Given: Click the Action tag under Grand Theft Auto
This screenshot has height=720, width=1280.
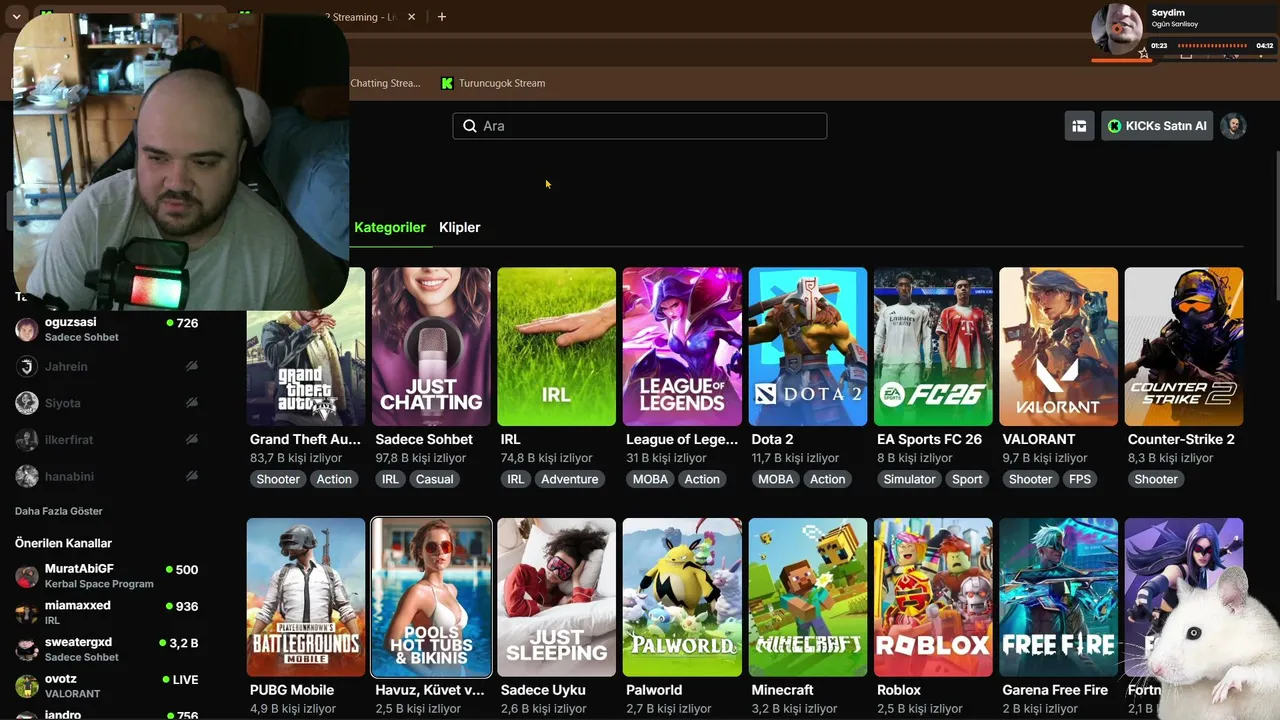Looking at the screenshot, I should point(334,479).
